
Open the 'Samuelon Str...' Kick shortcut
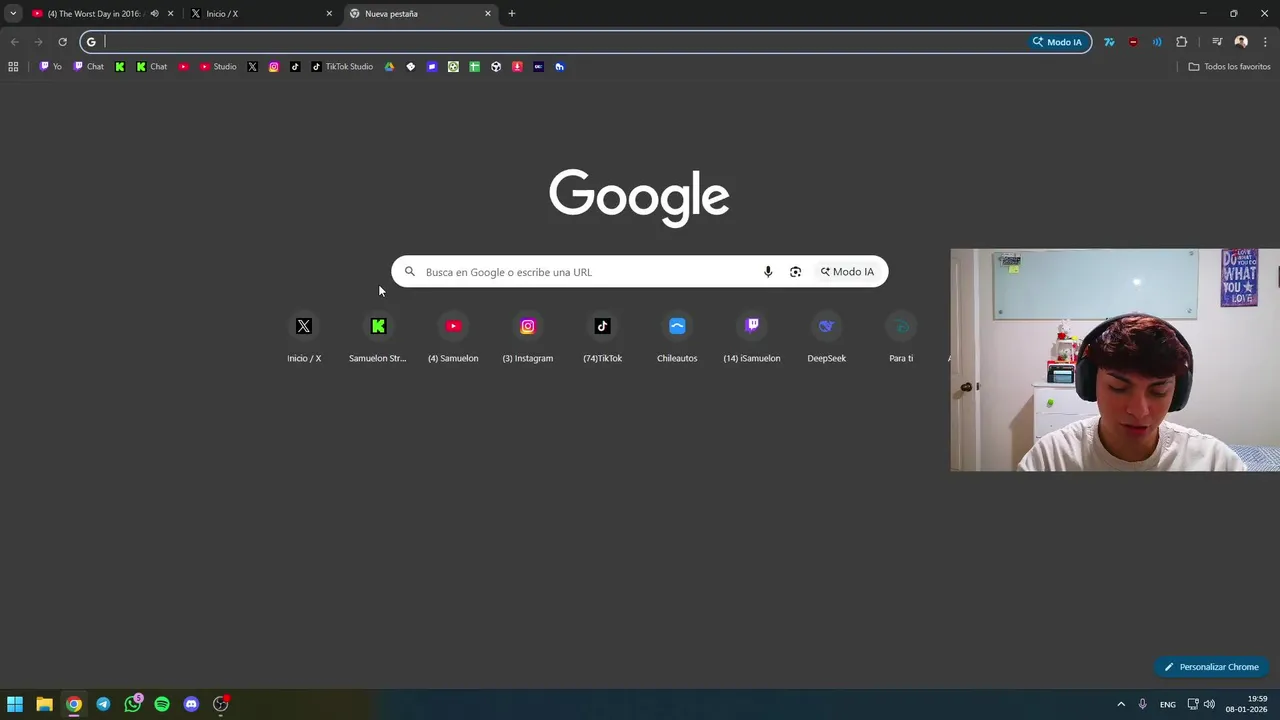378,338
